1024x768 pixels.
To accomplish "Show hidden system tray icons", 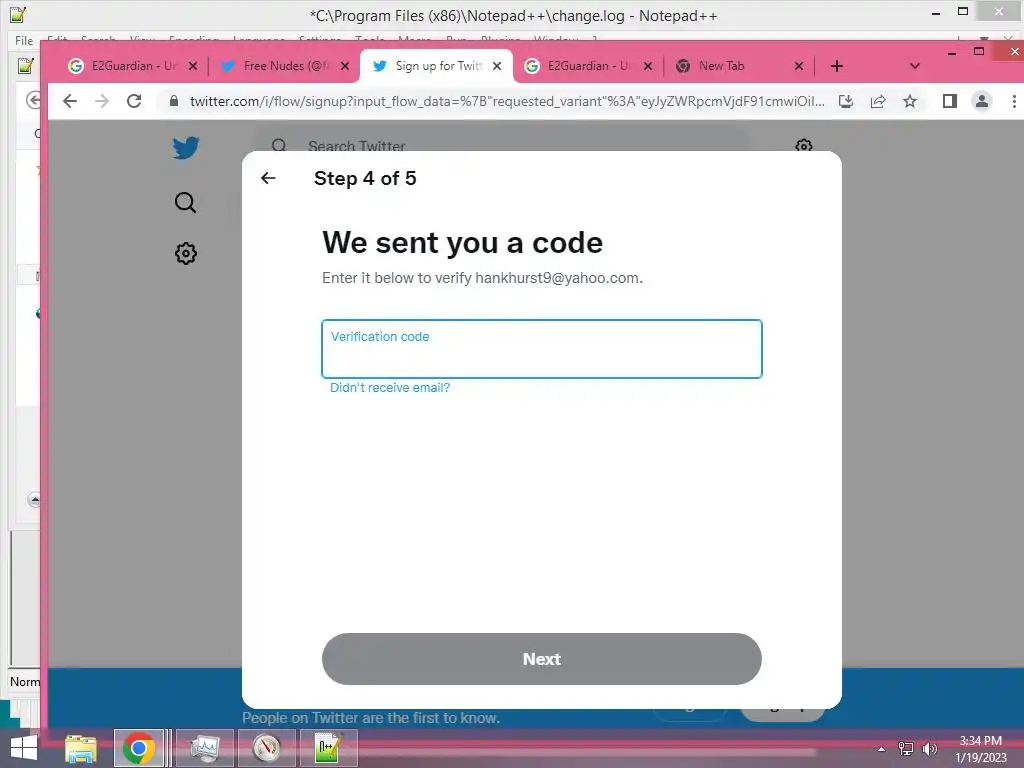I will 882,750.
